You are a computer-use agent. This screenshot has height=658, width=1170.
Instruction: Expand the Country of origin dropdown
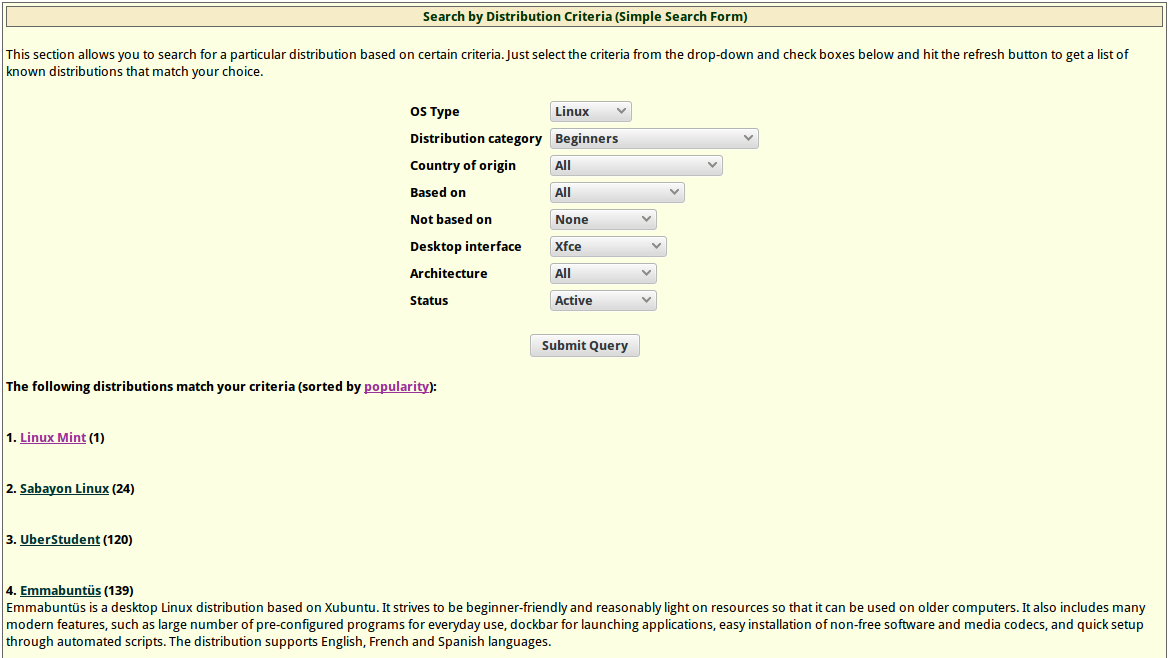(636, 165)
